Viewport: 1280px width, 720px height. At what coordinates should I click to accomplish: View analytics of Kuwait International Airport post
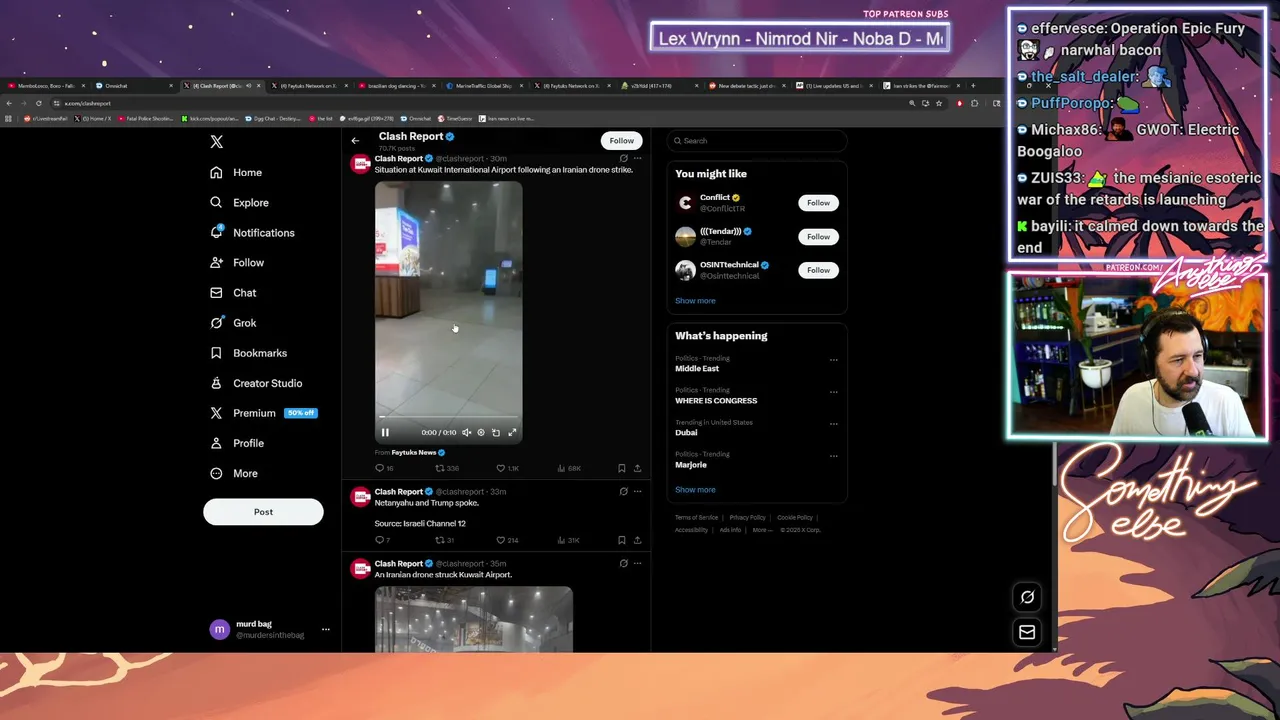click(568, 468)
